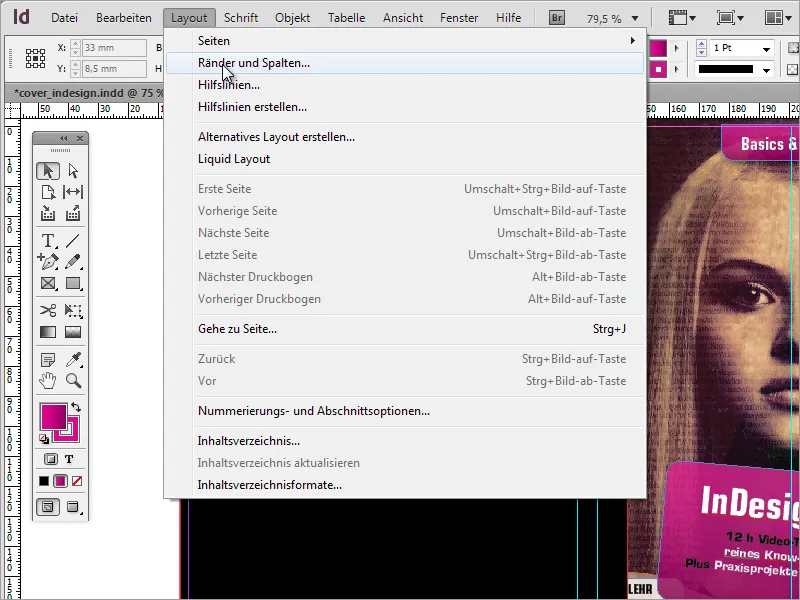Click the stroke color swatch in control bar
This screenshot has height=600, width=800.
658,69
